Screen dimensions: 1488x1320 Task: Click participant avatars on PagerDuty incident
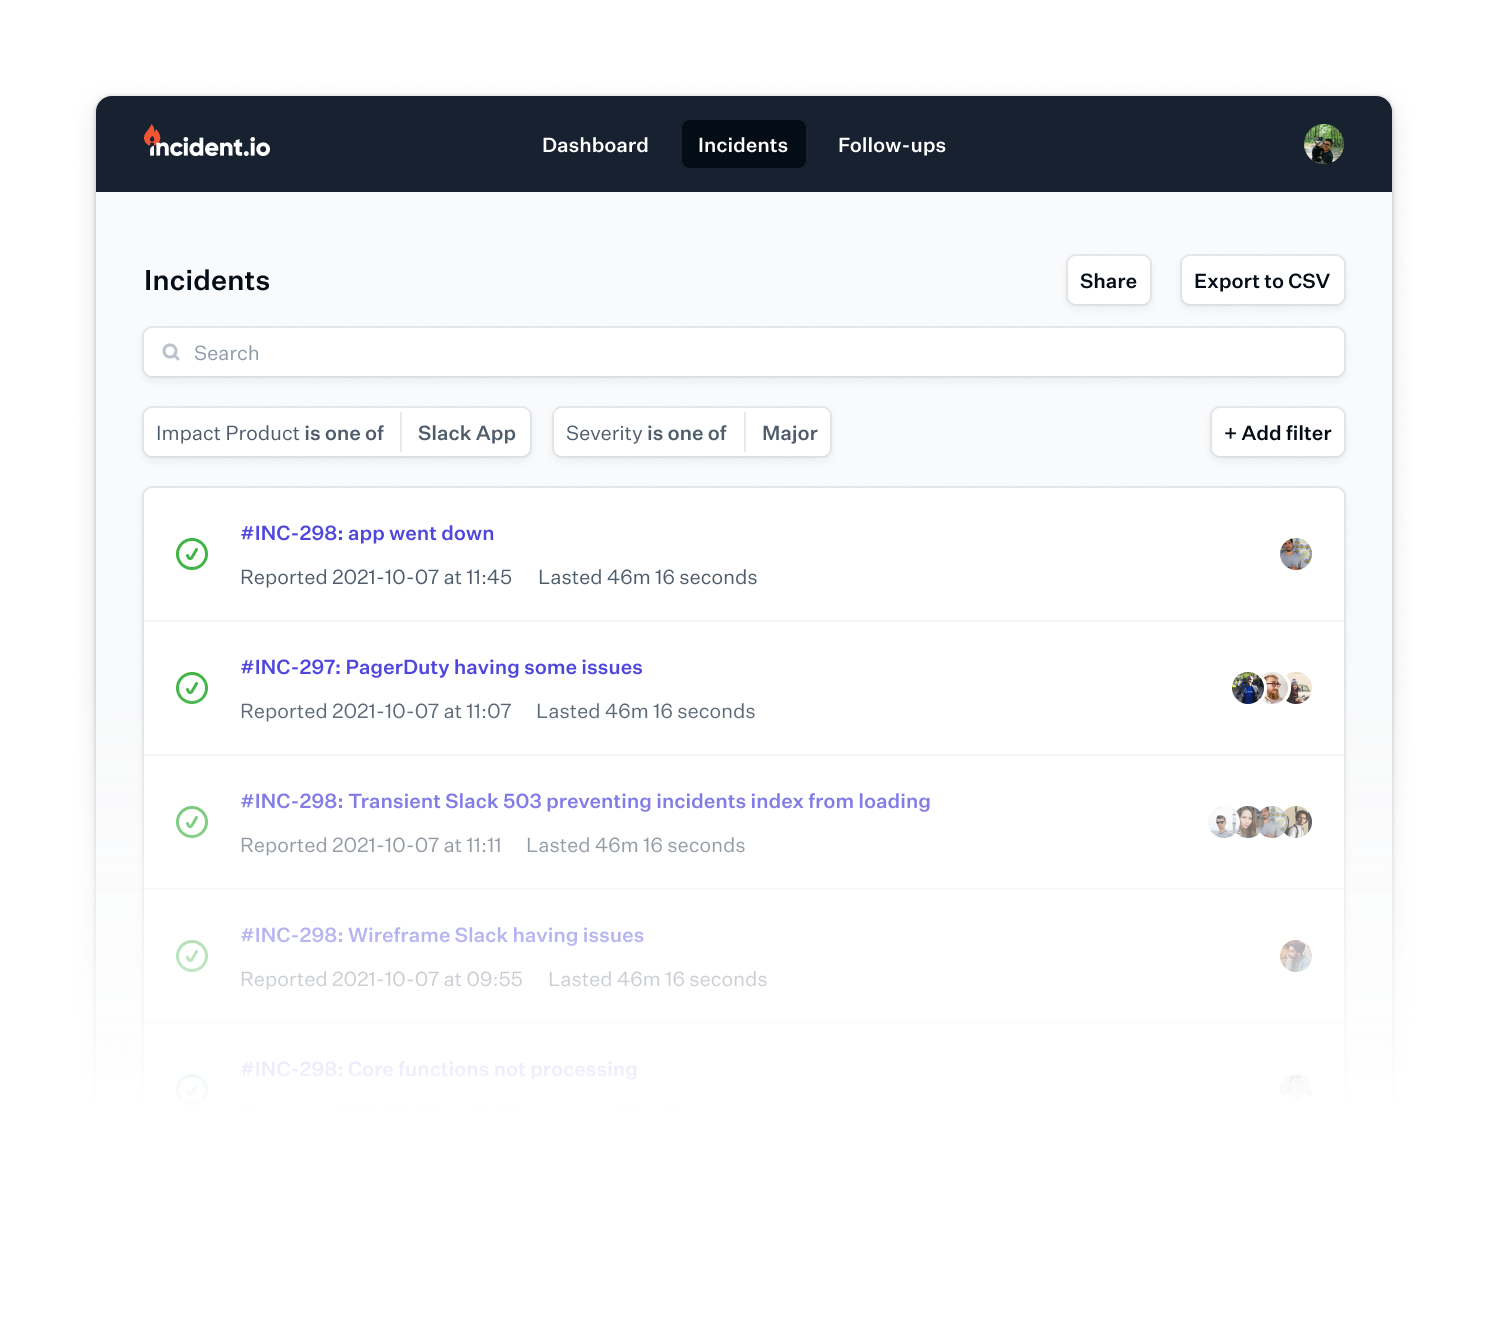pos(1271,688)
